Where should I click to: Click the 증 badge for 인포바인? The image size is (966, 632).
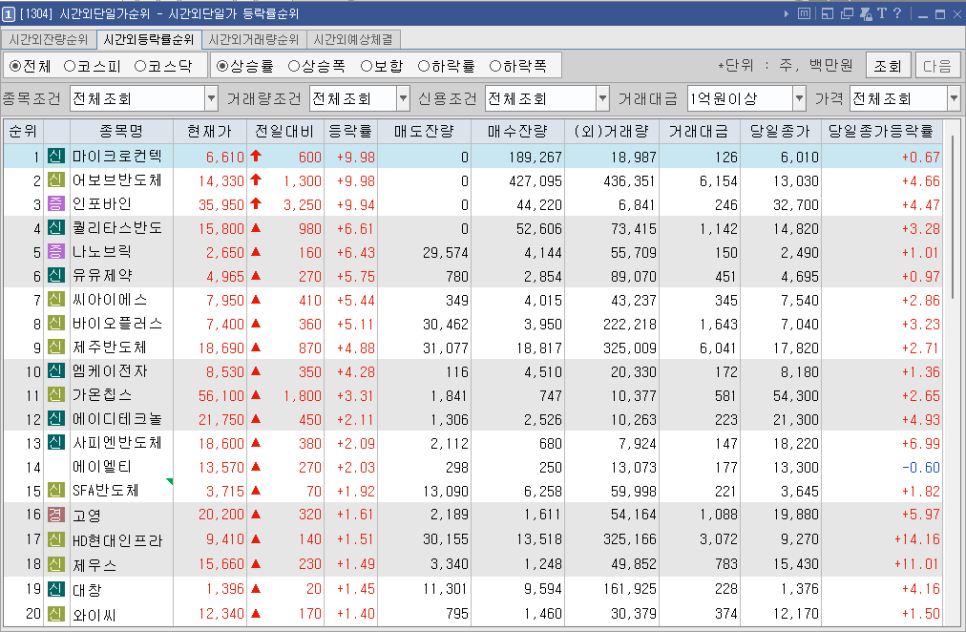(x=56, y=203)
